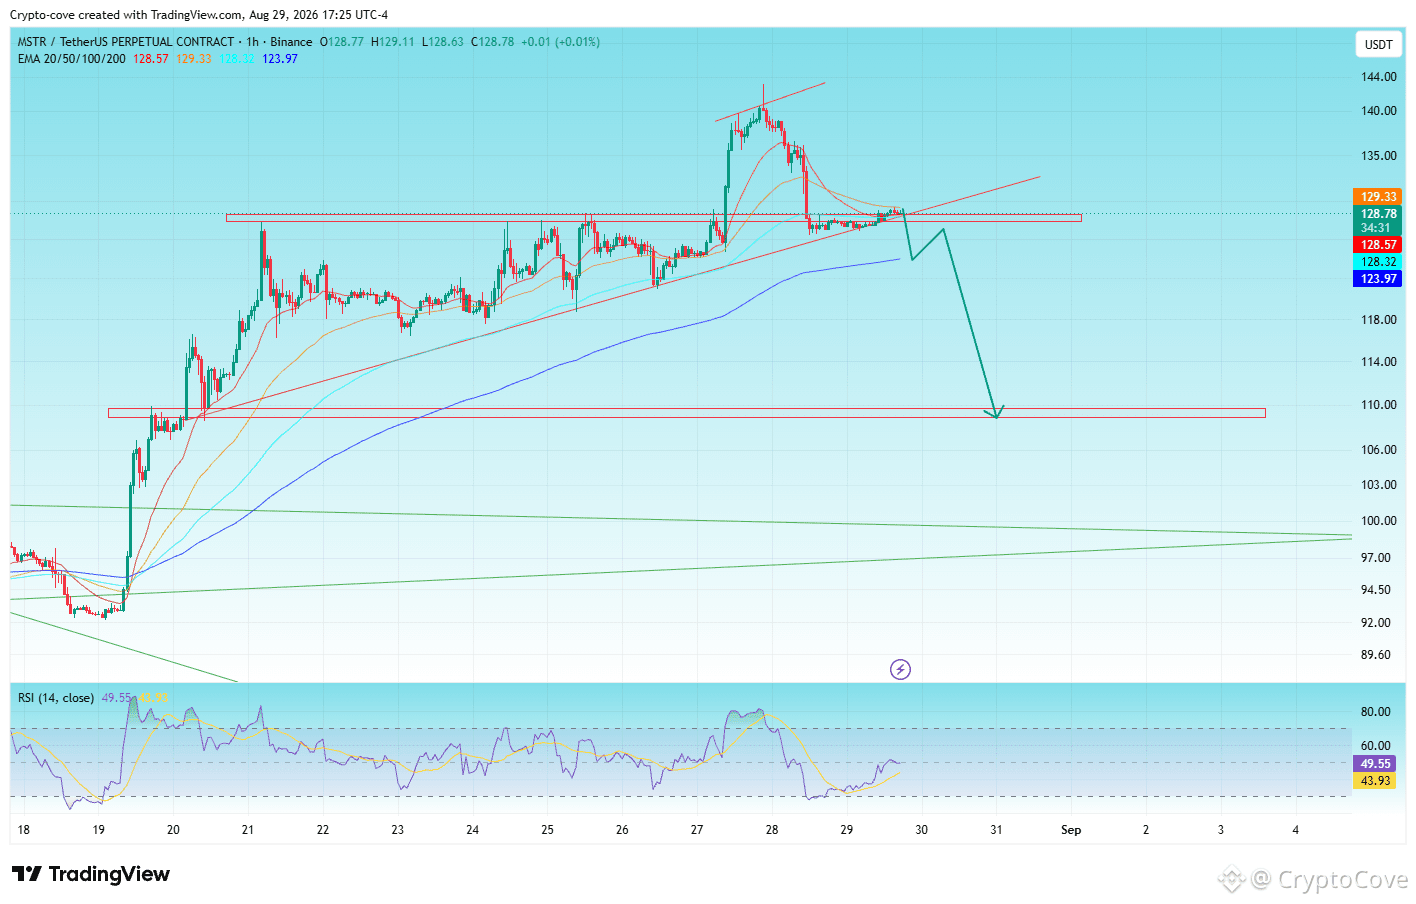This screenshot has width=1416, height=904.
Task: Click the "22" date label on the time axis
Action: (323, 830)
